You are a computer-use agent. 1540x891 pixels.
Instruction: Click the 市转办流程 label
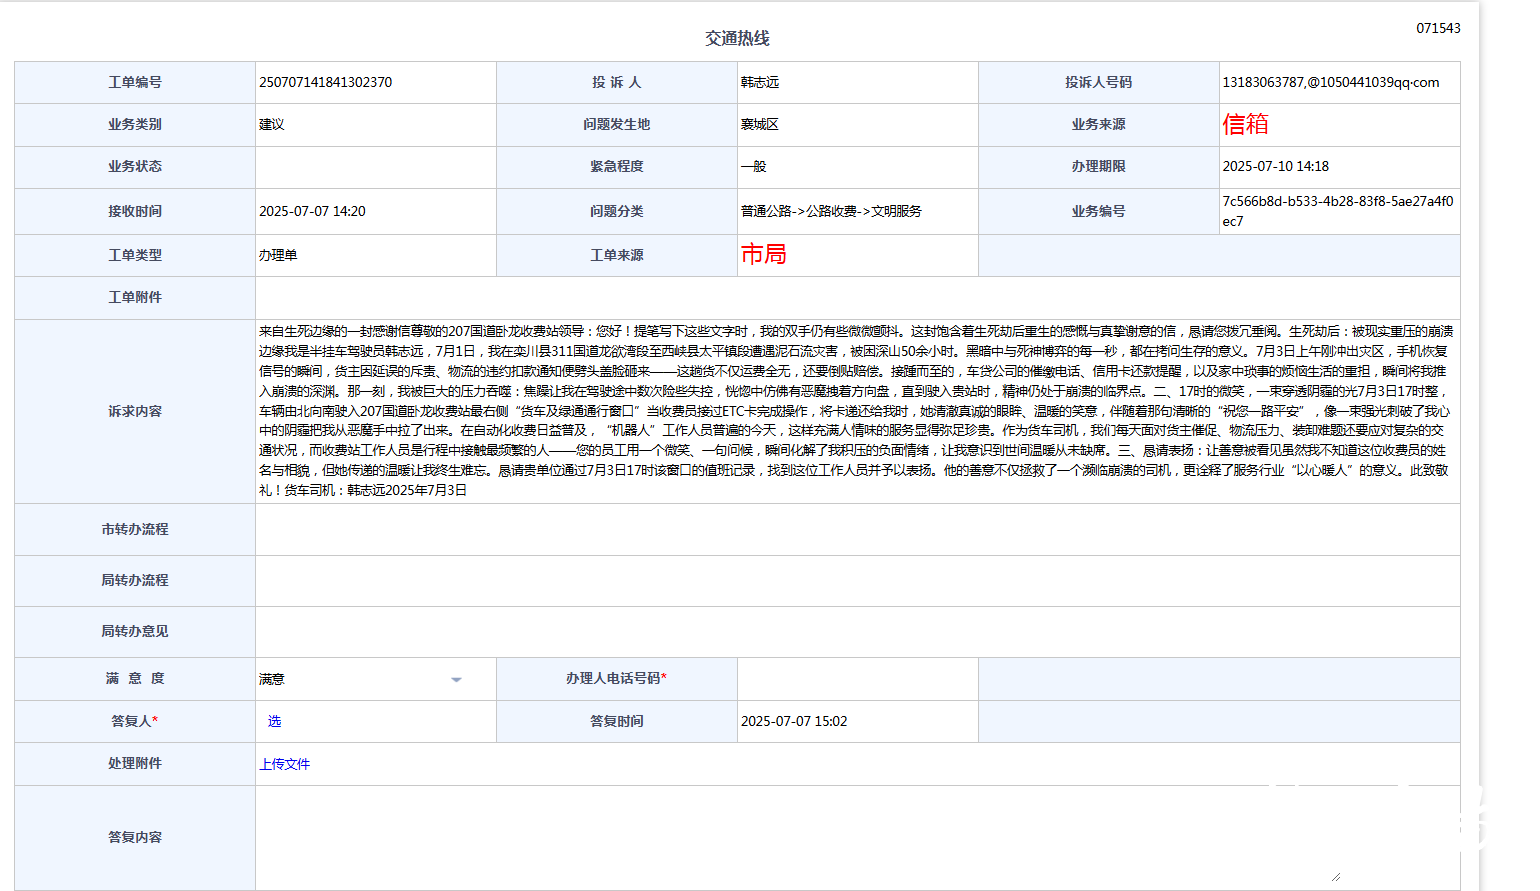[x=135, y=529]
